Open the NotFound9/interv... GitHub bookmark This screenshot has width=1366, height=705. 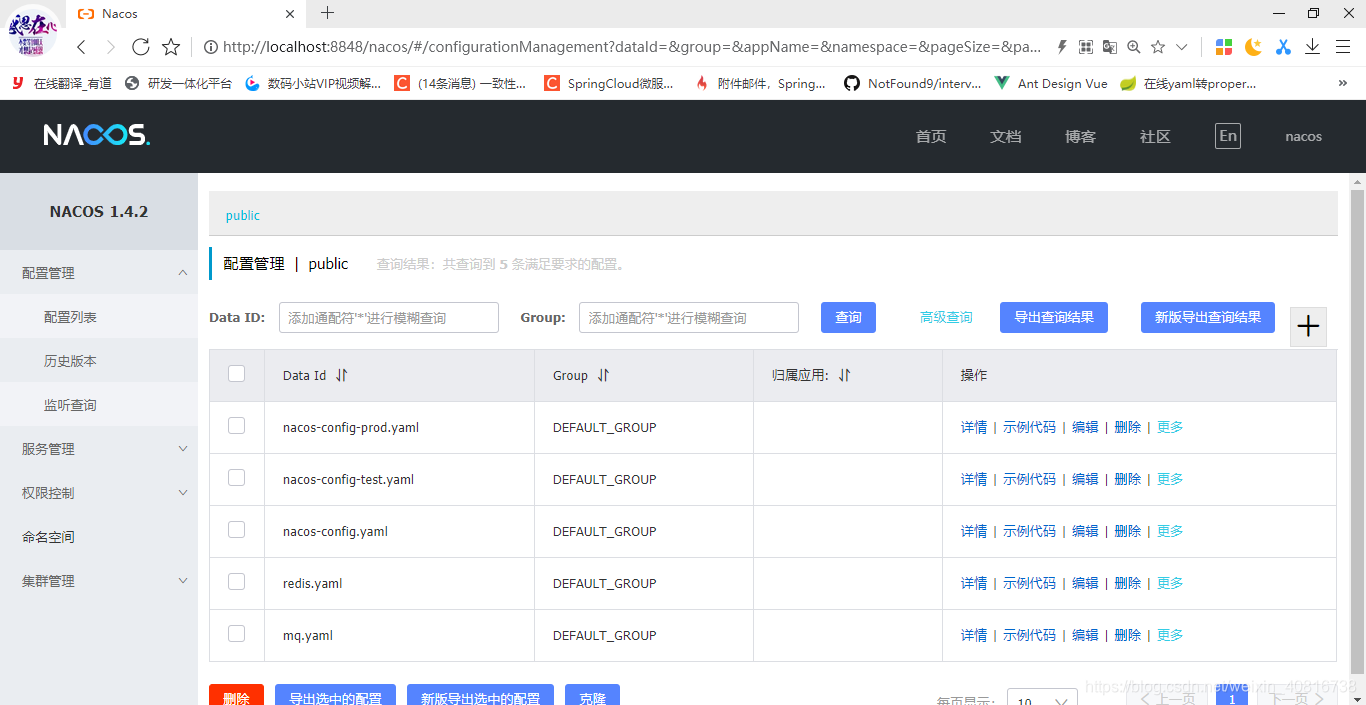913,84
